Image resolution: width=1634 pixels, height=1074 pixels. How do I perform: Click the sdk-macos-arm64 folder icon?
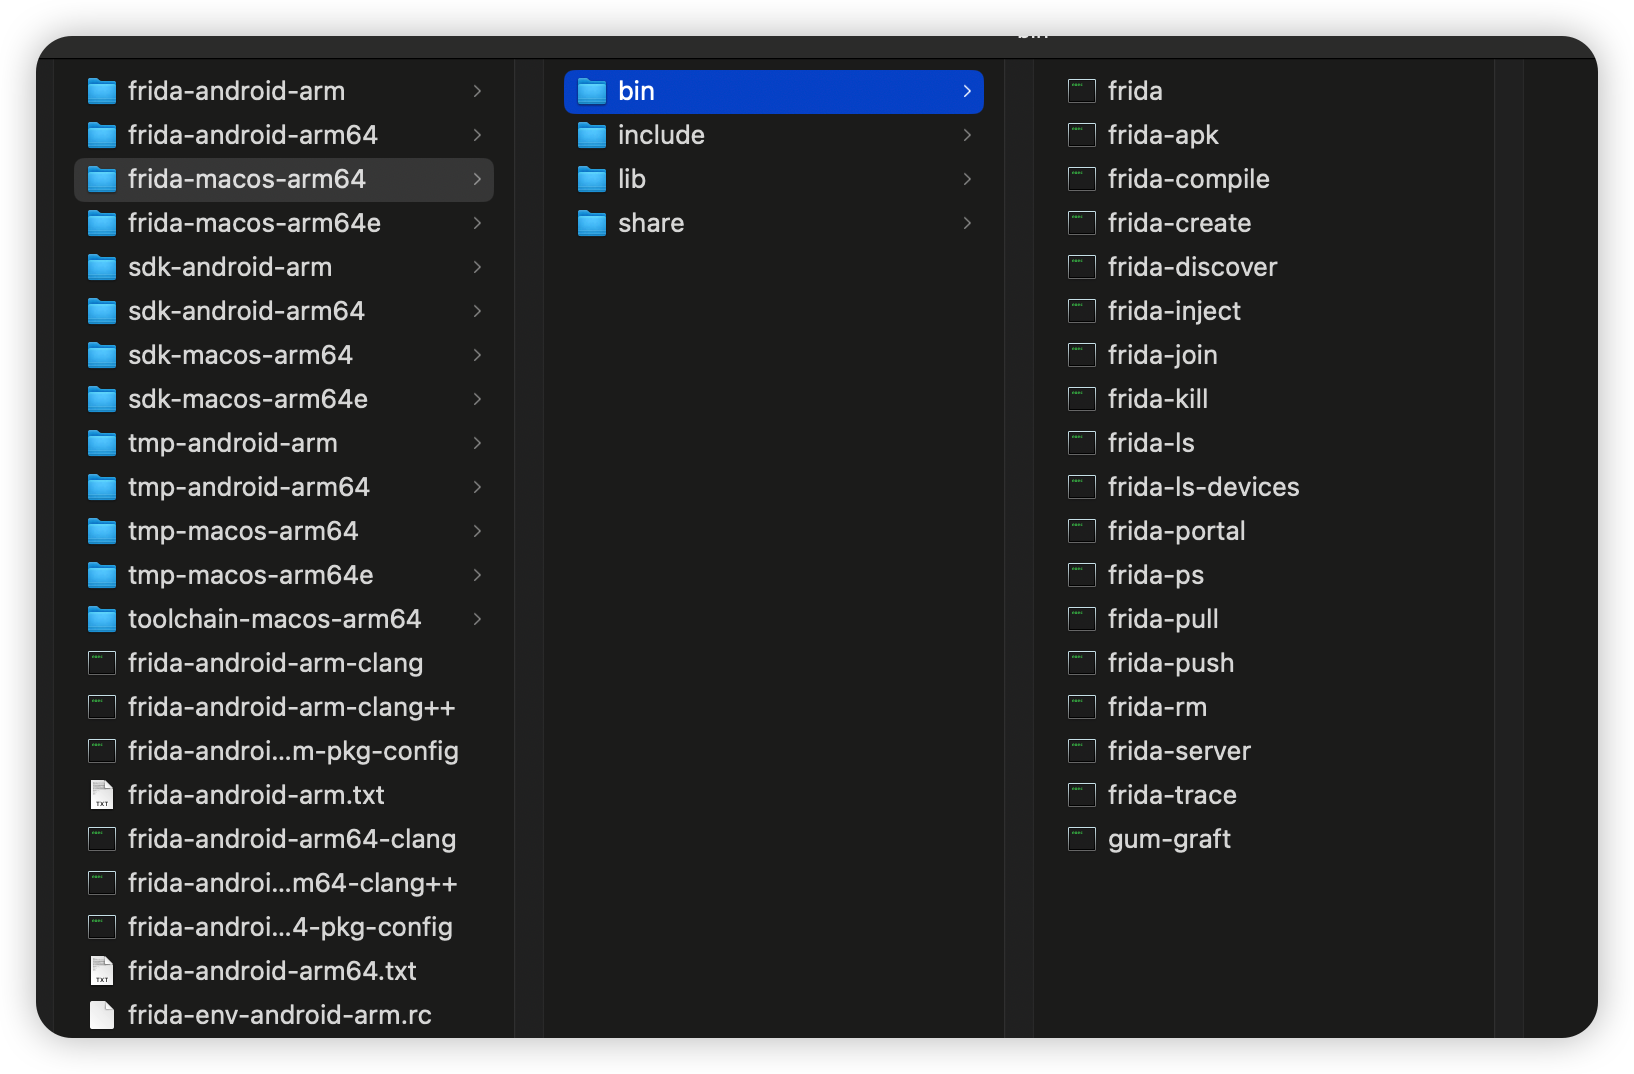pyautogui.click(x=102, y=355)
